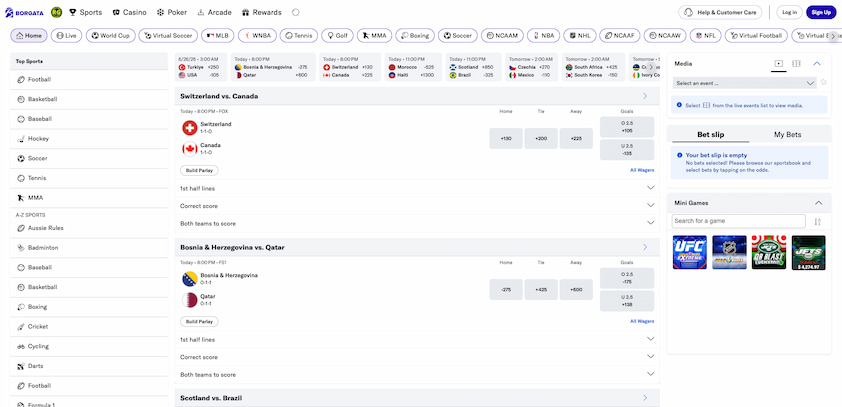The height and width of the screenshot is (407, 842).
Task: Launch the UFC Extreme mini game thumbnail
Action: (689, 252)
